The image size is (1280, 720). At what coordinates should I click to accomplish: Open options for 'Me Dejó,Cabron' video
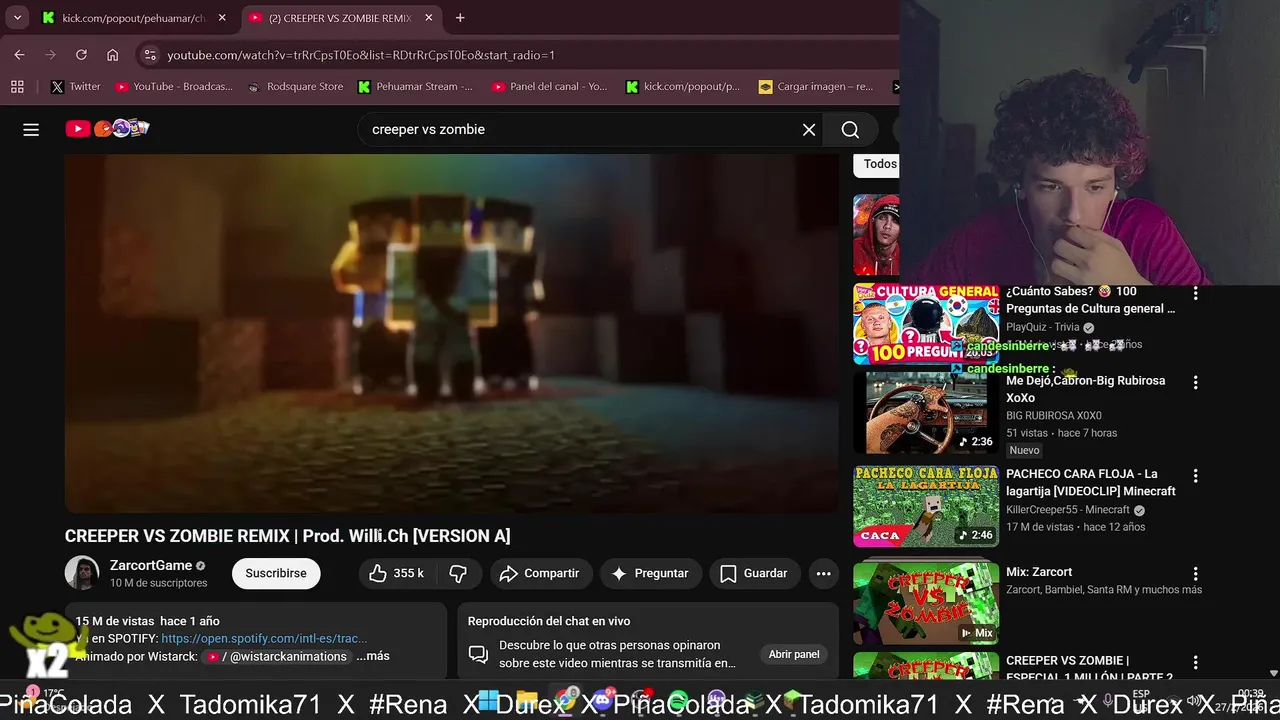coord(1195,383)
